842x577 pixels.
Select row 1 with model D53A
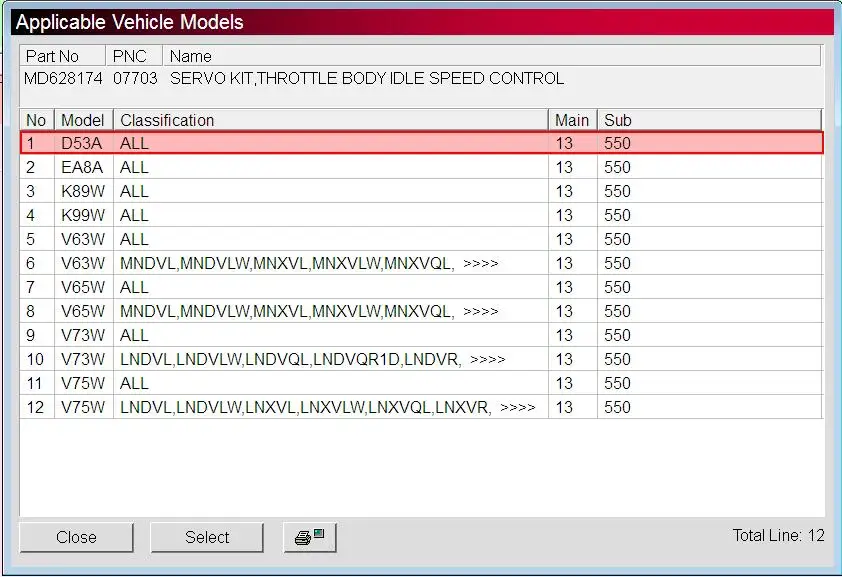click(x=422, y=143)
